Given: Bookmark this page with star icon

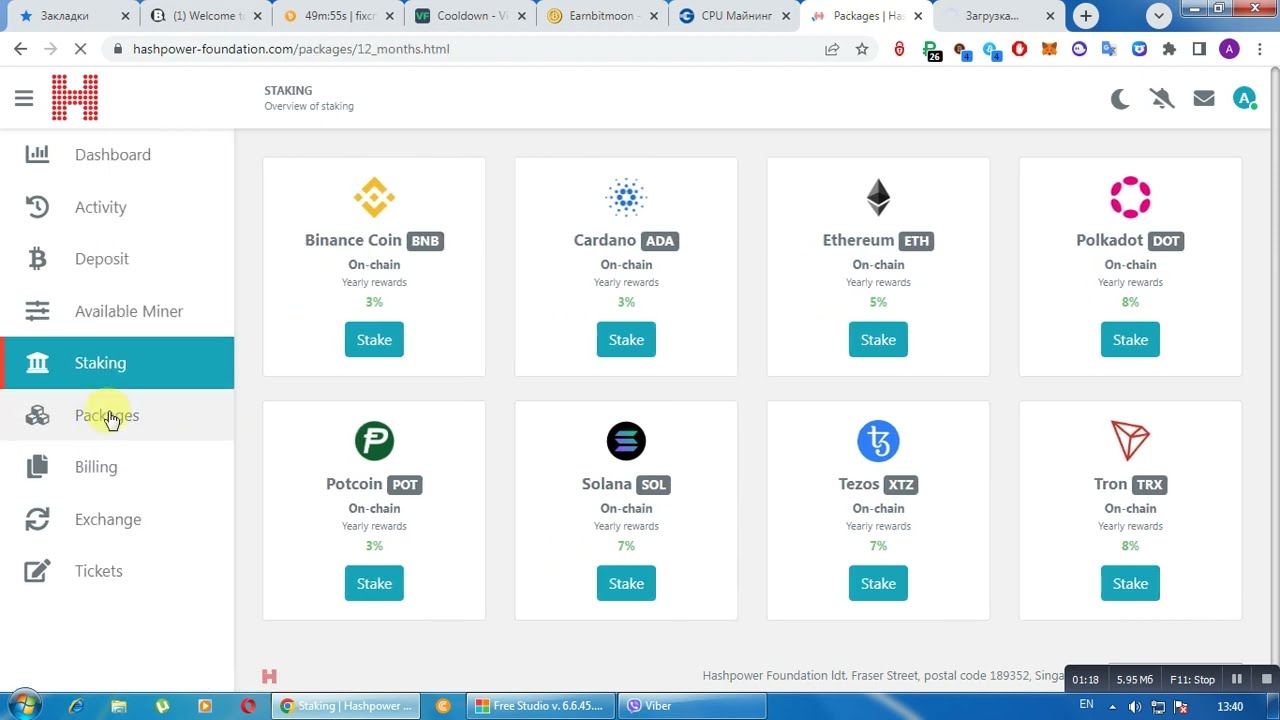Looking at the screenshot, I should point(862,49).
